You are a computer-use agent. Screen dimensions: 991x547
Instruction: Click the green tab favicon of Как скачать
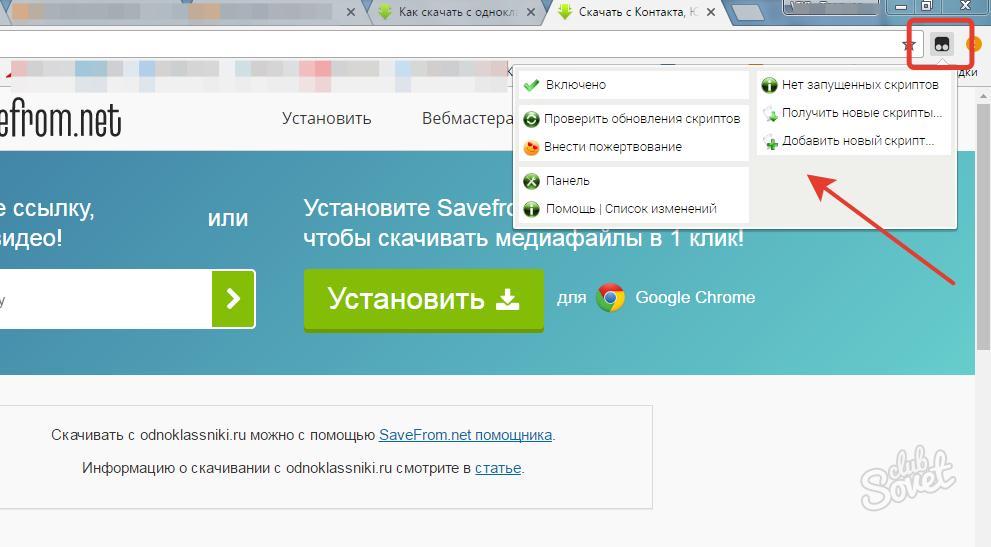point(385,11)
